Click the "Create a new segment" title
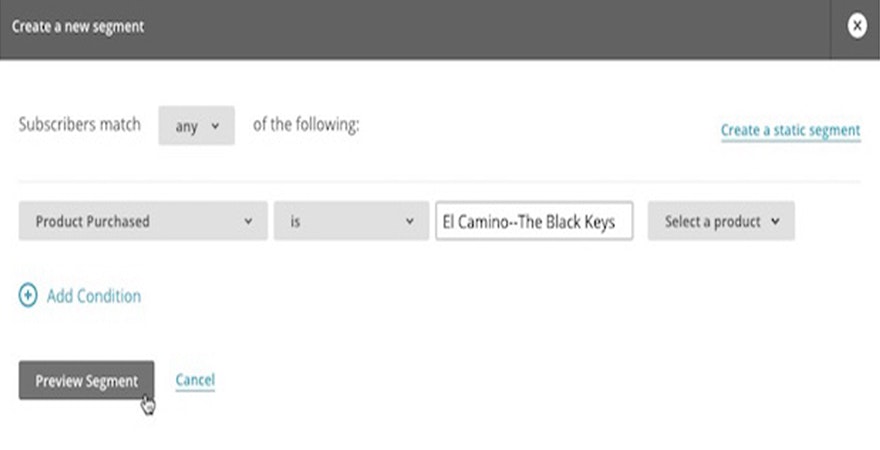This screenshot has width=880, height=450. [x=78, y=27]
